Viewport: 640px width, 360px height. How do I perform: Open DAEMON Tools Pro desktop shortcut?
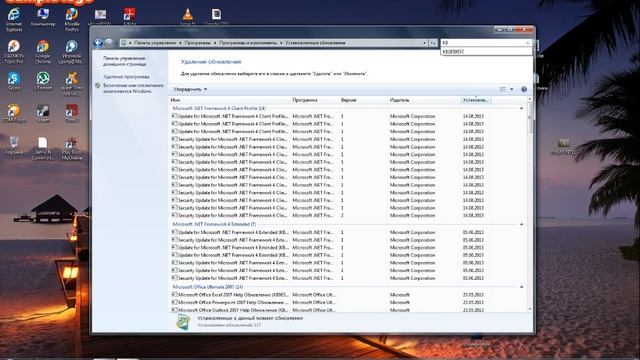pyautogui.click(x=14, y=52)
